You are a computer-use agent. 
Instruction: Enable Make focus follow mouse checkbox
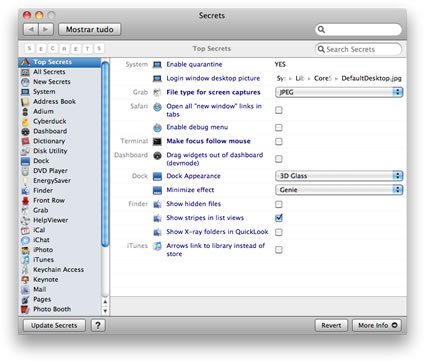click(x=279, y=141)
